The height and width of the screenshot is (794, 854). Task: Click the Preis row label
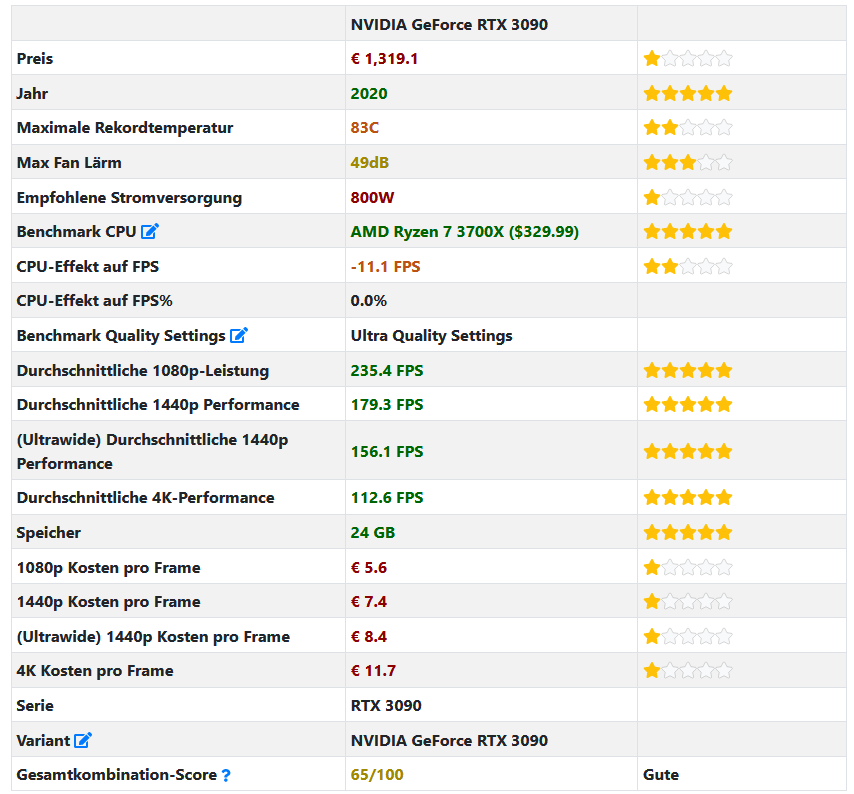[x=35, y=58]
